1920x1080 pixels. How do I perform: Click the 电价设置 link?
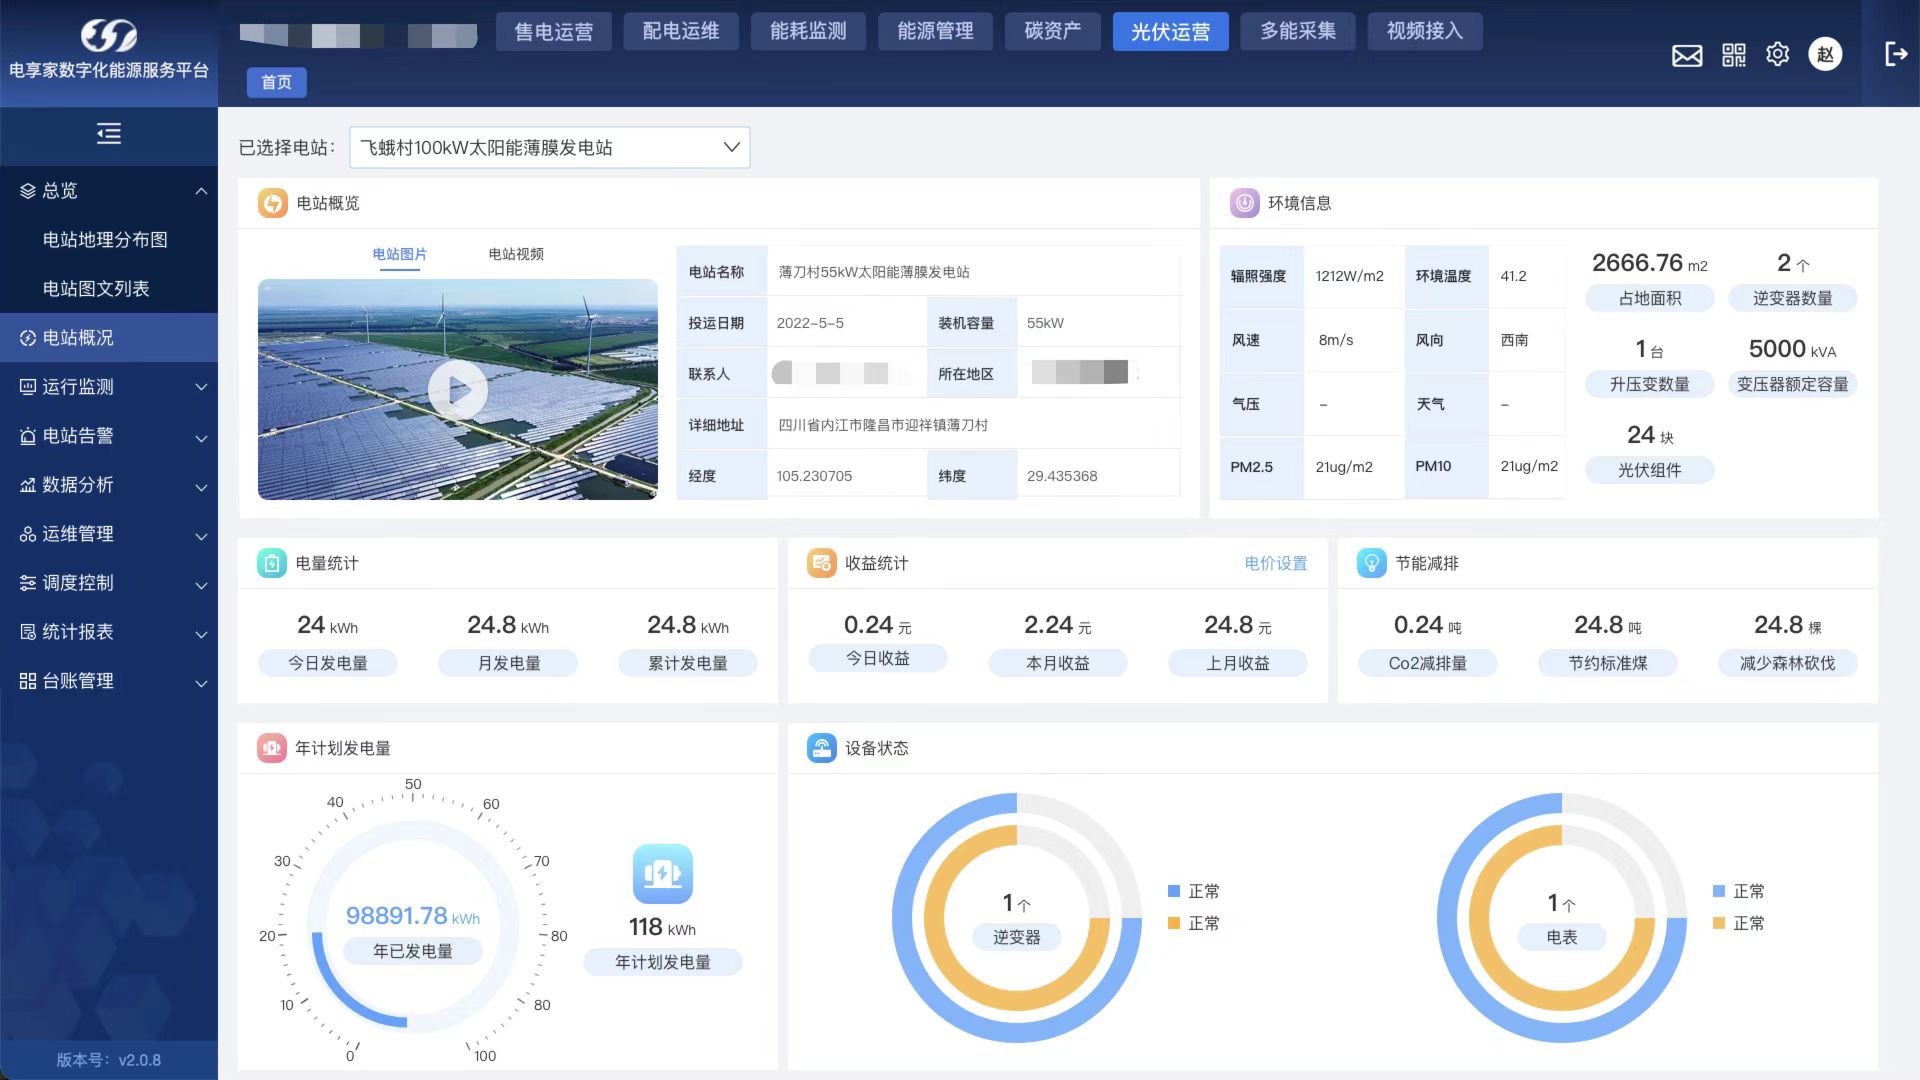click(x=1275, y=563)
